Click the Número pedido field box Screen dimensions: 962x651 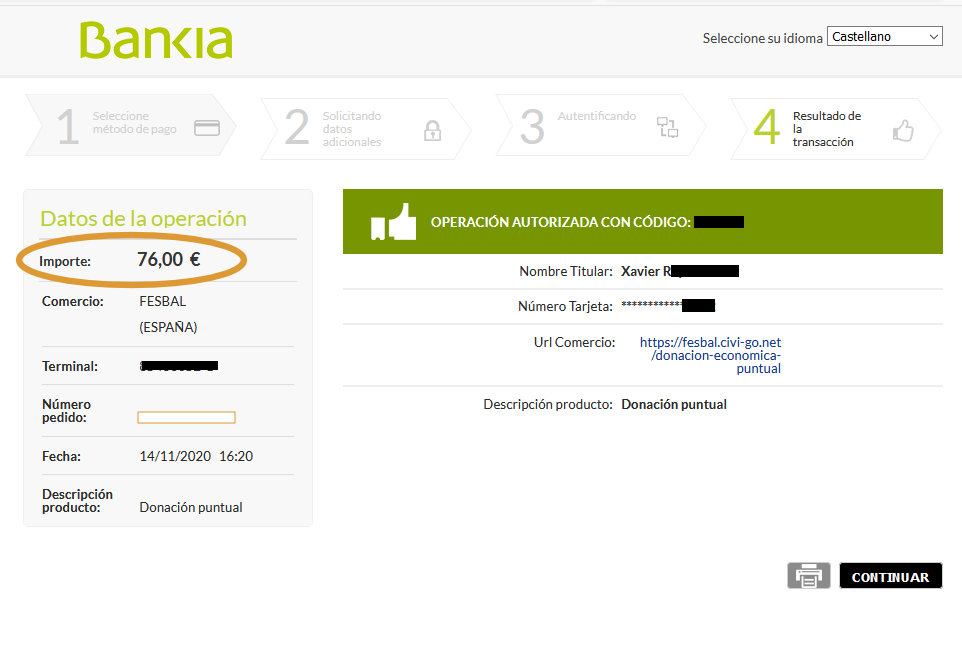[x=186, y=417]
